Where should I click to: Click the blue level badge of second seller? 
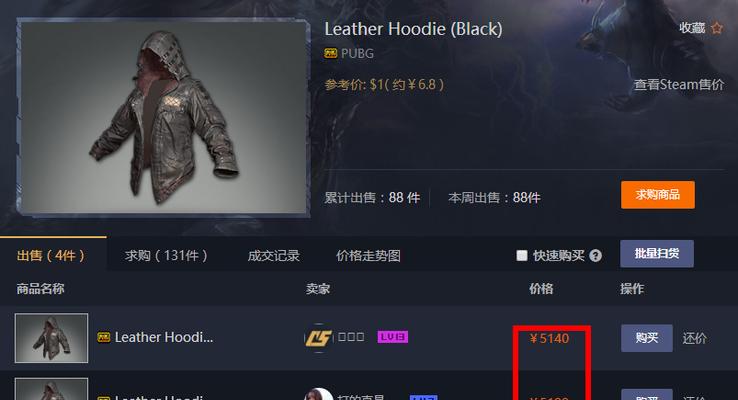(423, 397)
